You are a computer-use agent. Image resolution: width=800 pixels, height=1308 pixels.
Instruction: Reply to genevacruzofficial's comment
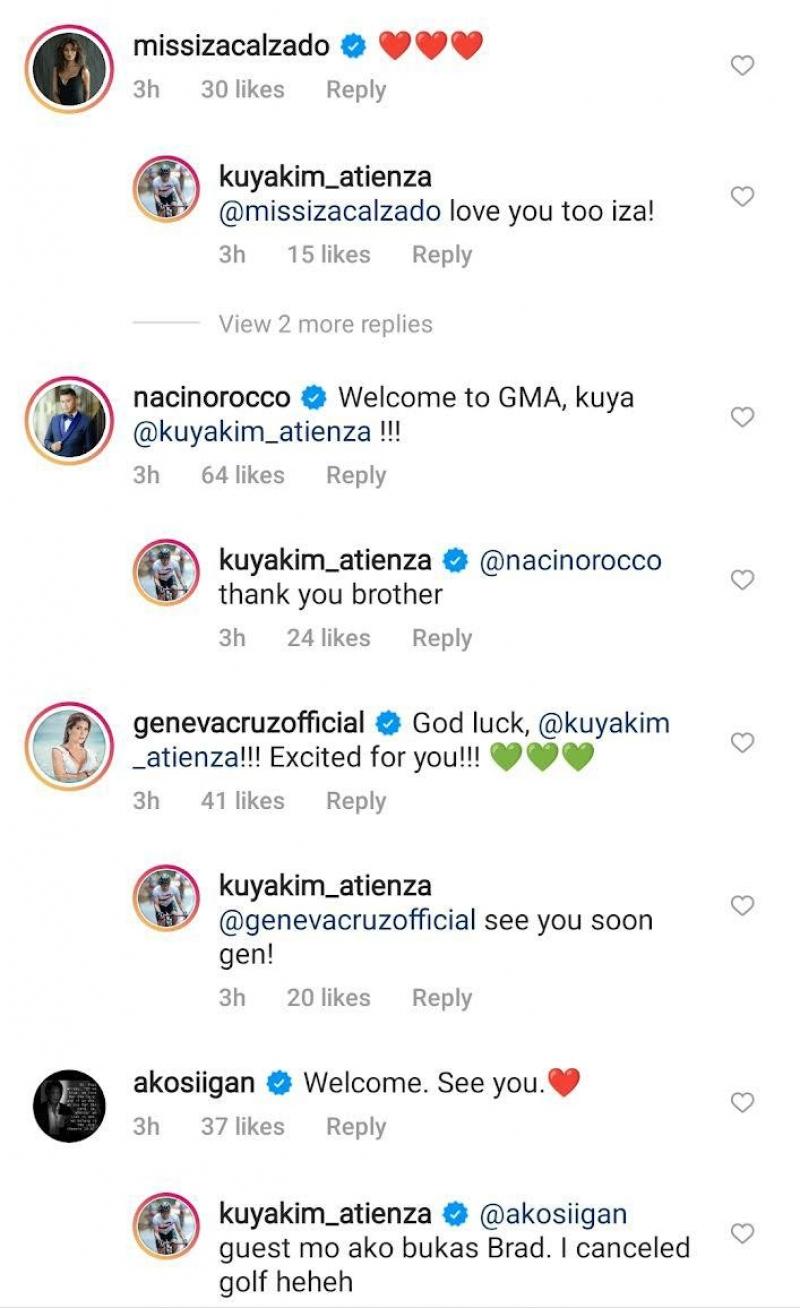pos(356,801)
